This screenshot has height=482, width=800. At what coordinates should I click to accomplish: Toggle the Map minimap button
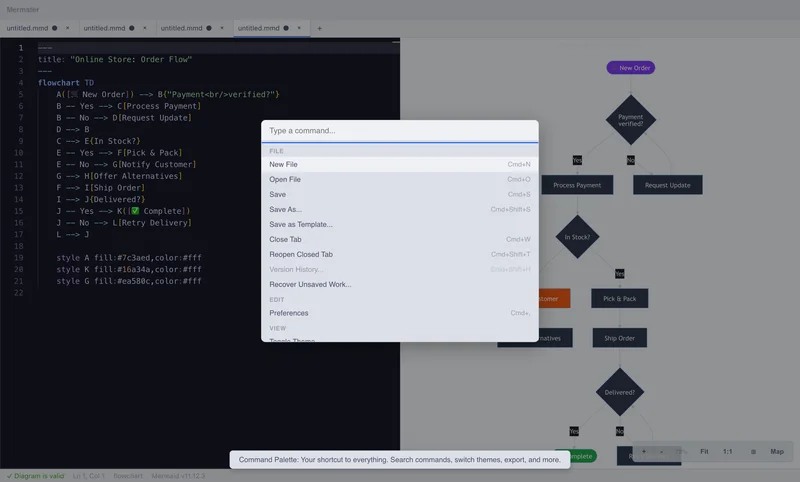777,451
